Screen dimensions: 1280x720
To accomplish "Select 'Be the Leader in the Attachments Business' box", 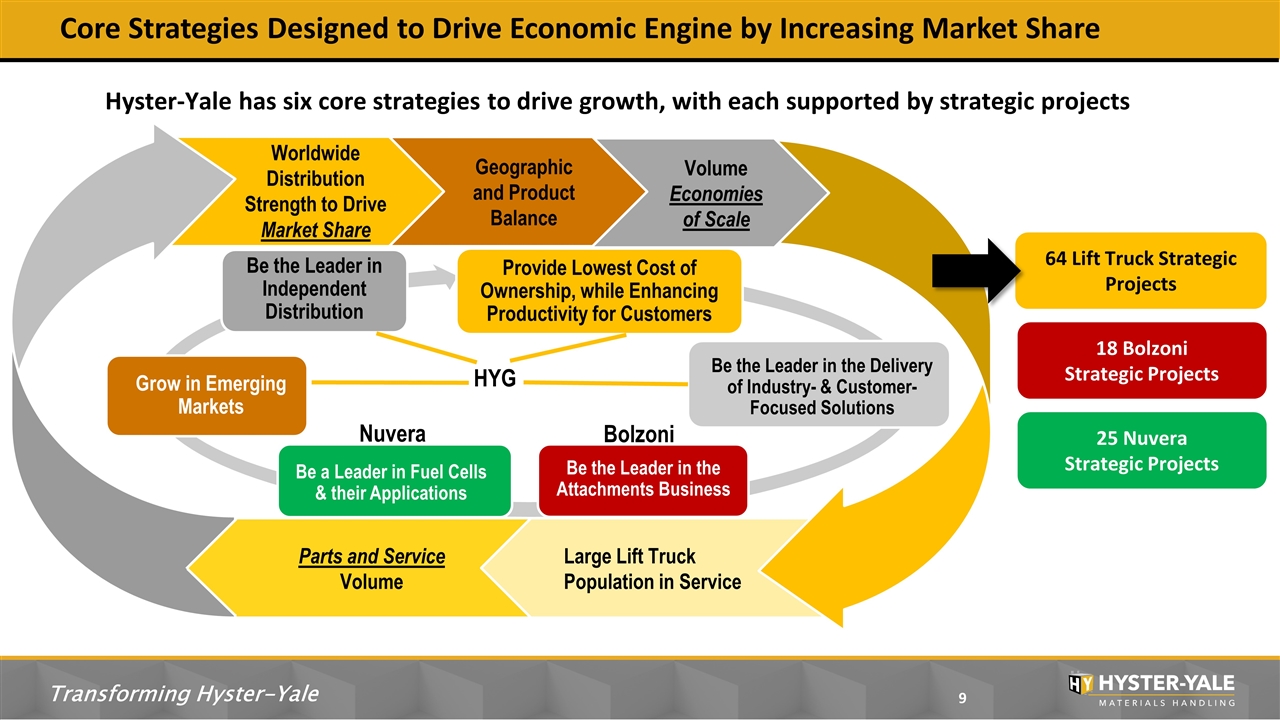I will pyautogui.click(x=643, y=480).
